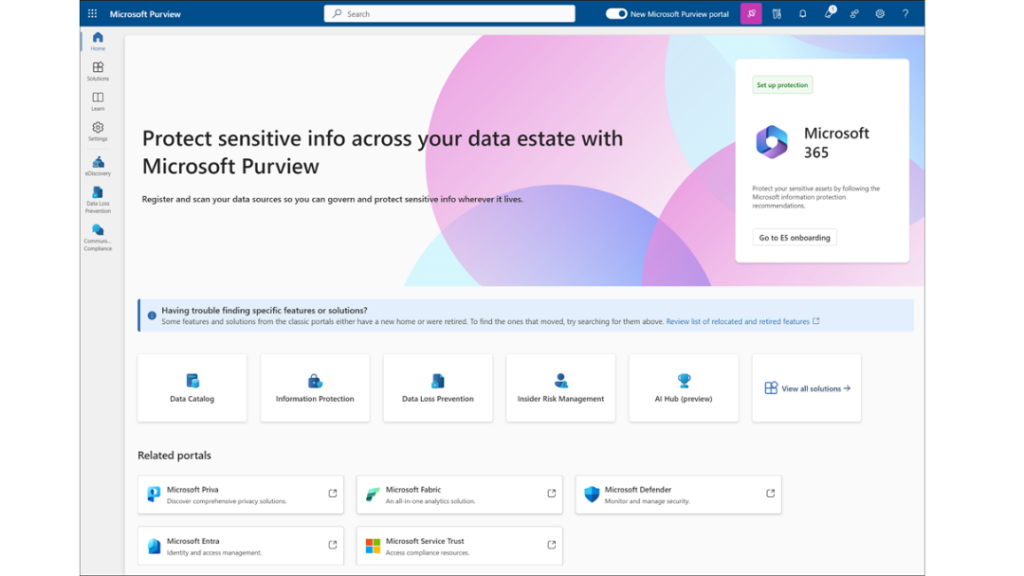1024x576 pixels.
Task: Click the Microsoft Service Trust logo icon
Action: [x=373, y=546]
